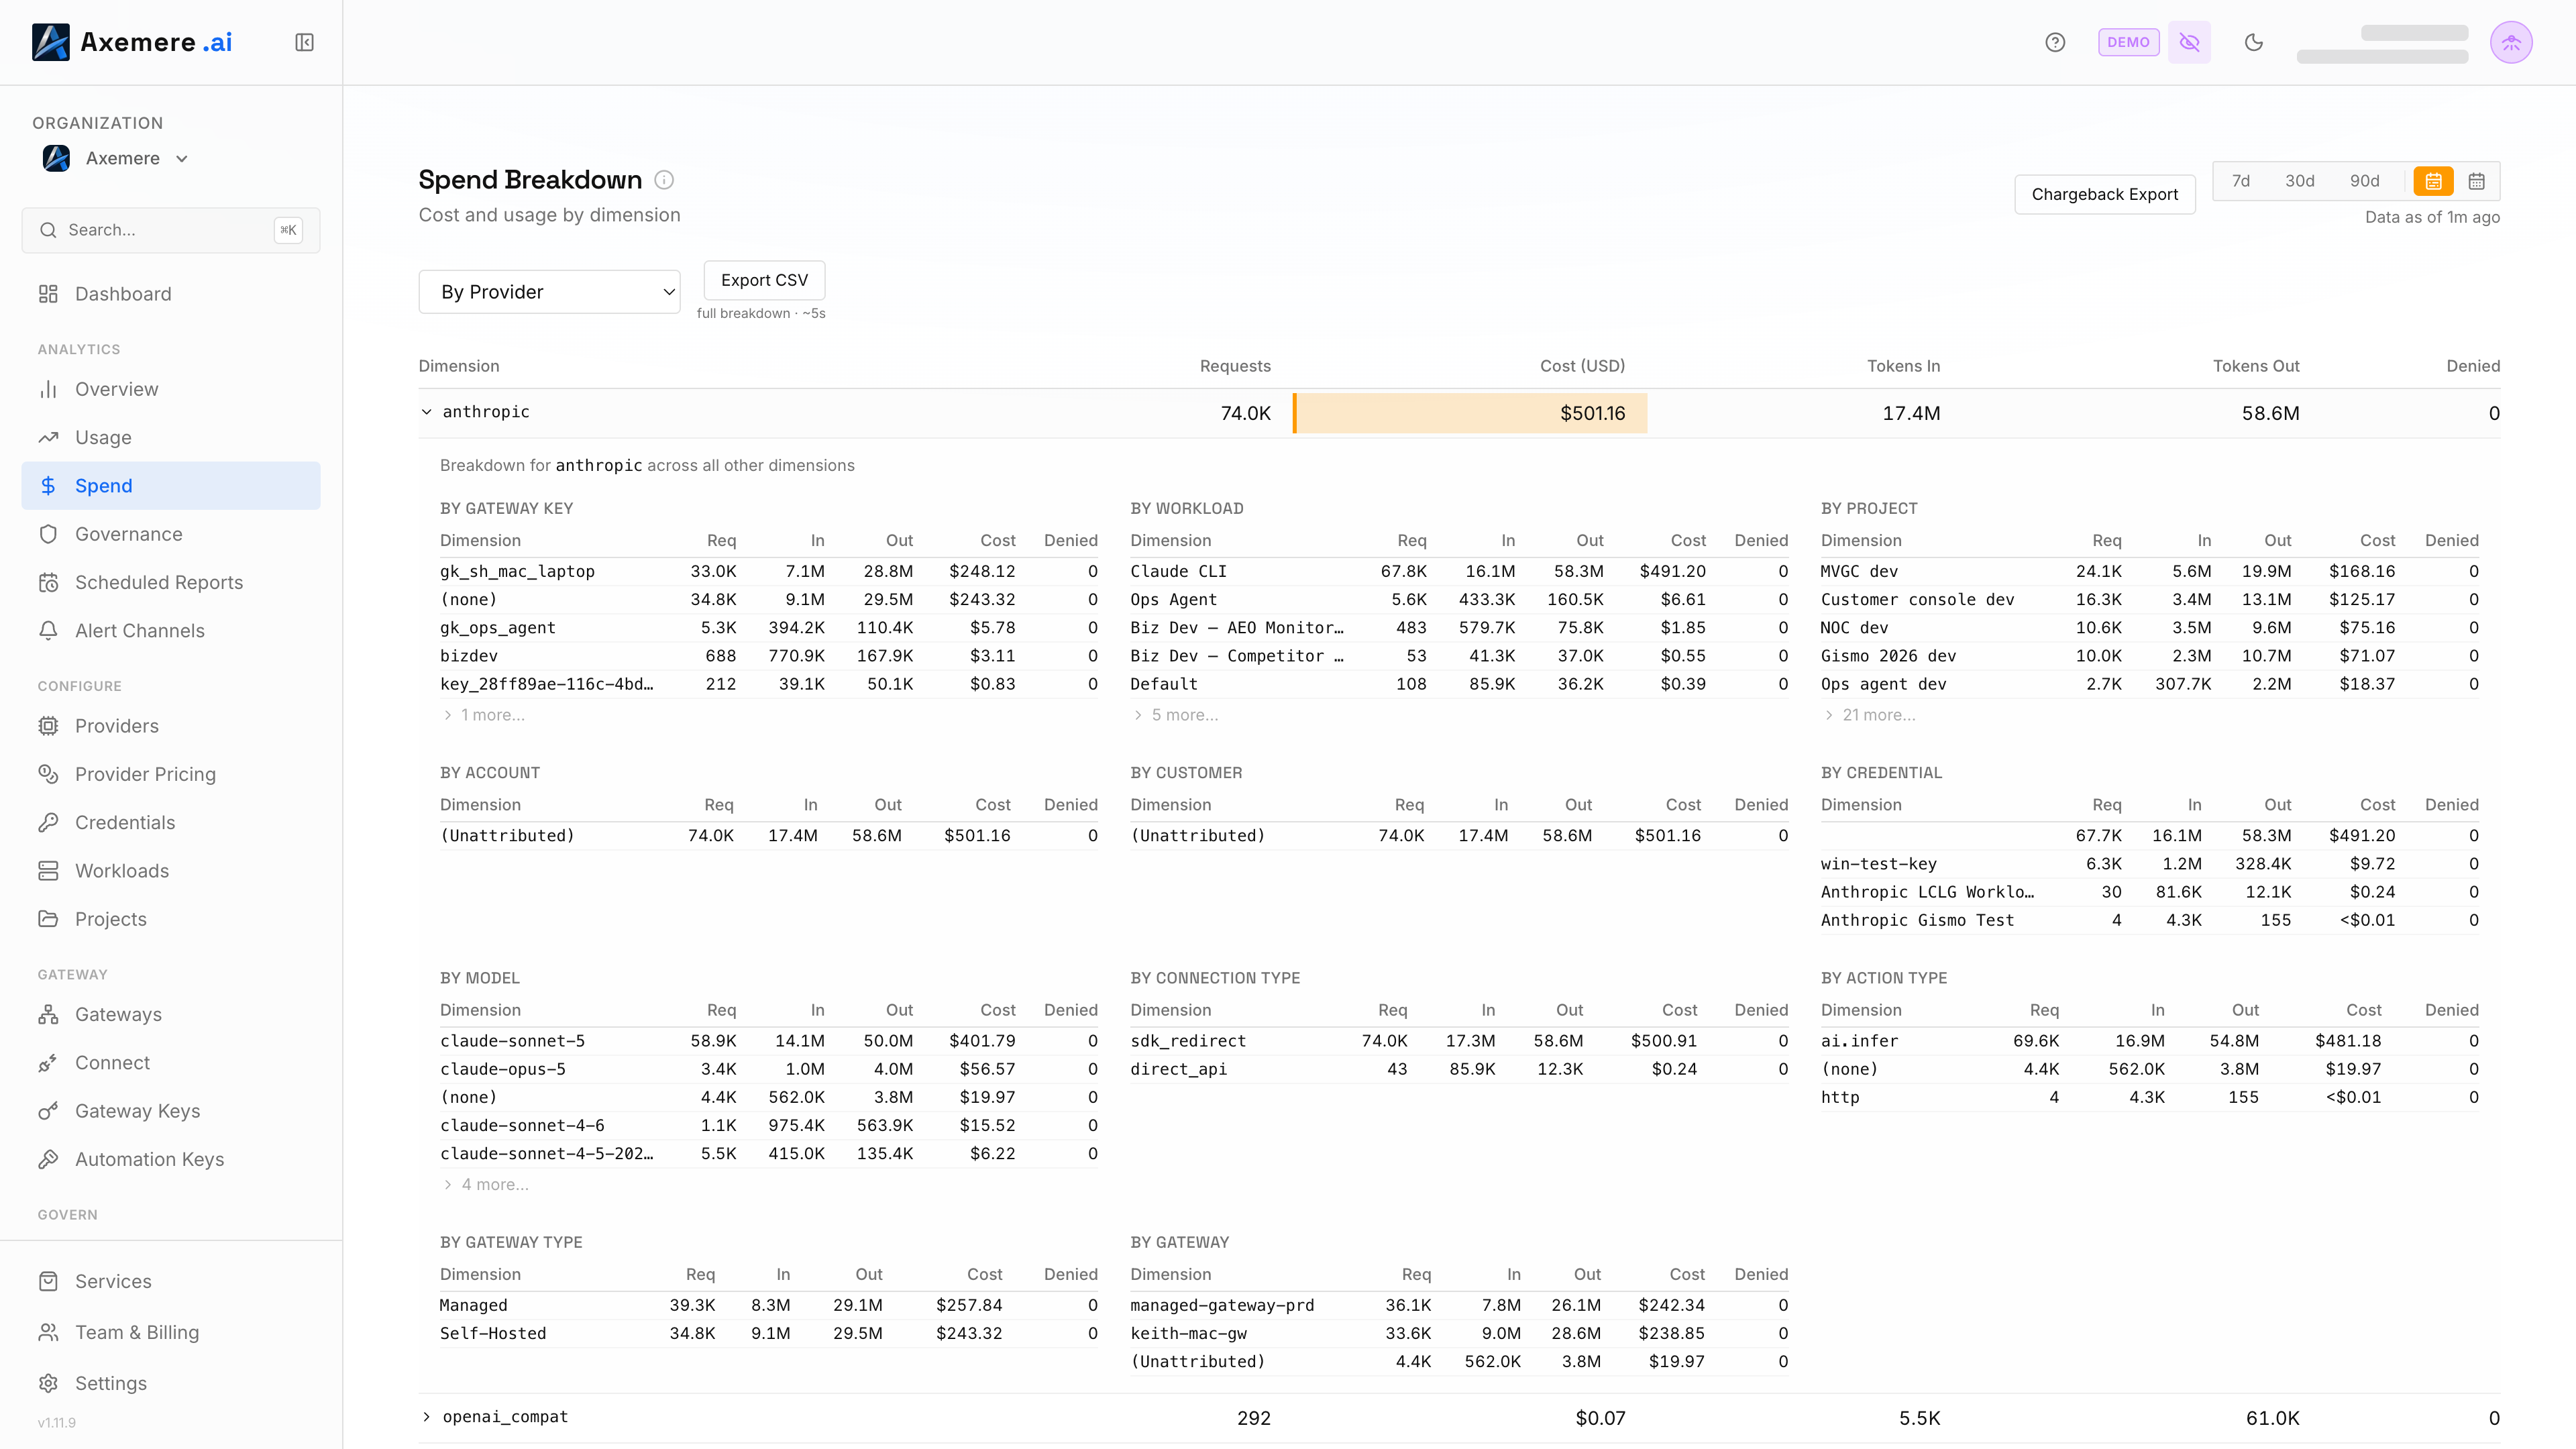This screenshot has height=1449, width=2576.
Task: Click the Cost (USD) column header
Action: pyautogui.click(x=1582, y=366)
